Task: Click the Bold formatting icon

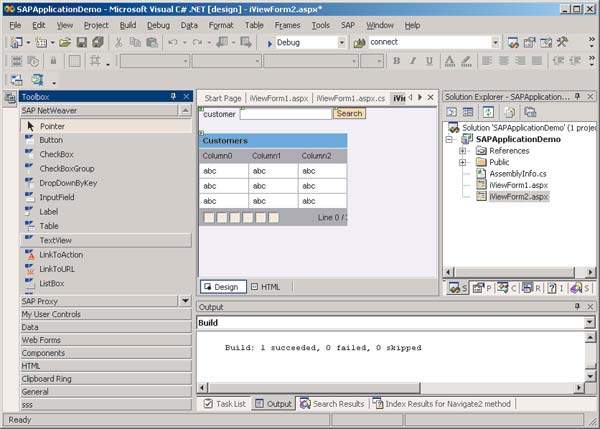Action: point(397,61)
